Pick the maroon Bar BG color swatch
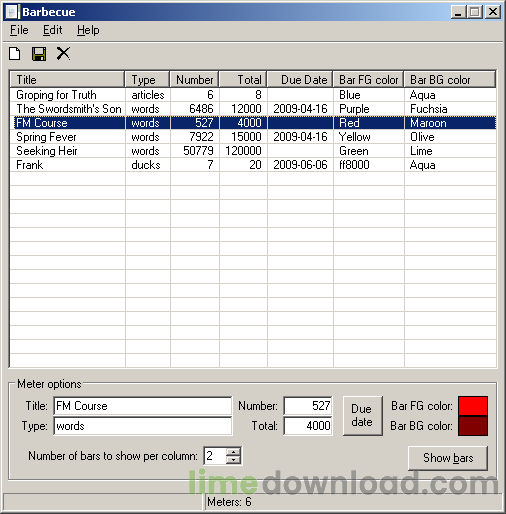 point(473,426)
